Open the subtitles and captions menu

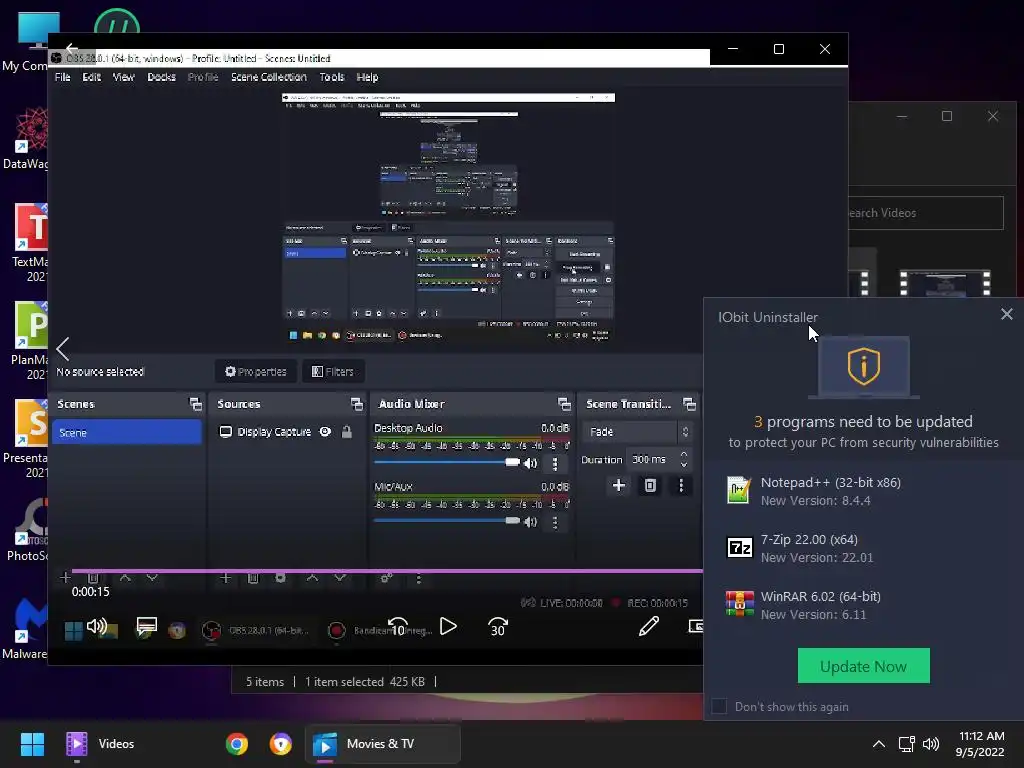(x=146, y=627)
